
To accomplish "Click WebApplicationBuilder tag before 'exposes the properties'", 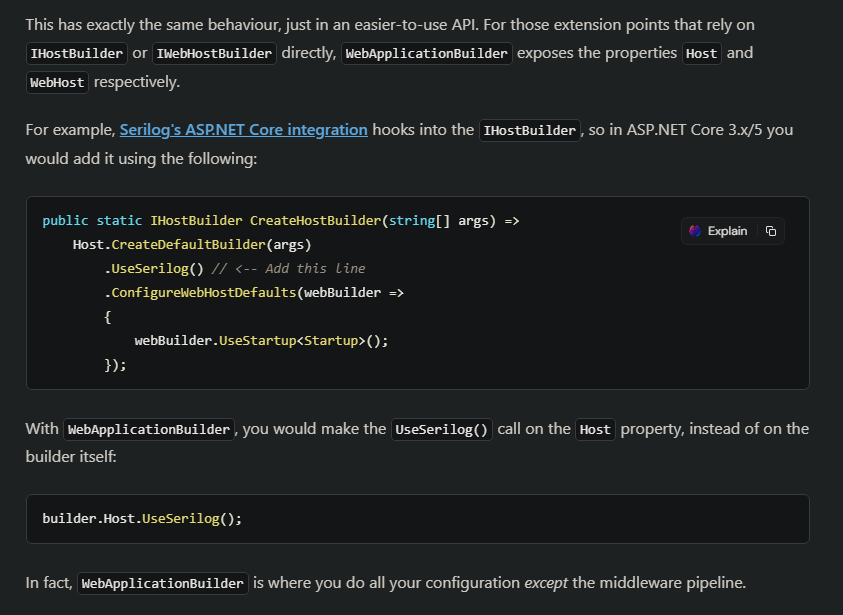I will click(x=426, y=53).
